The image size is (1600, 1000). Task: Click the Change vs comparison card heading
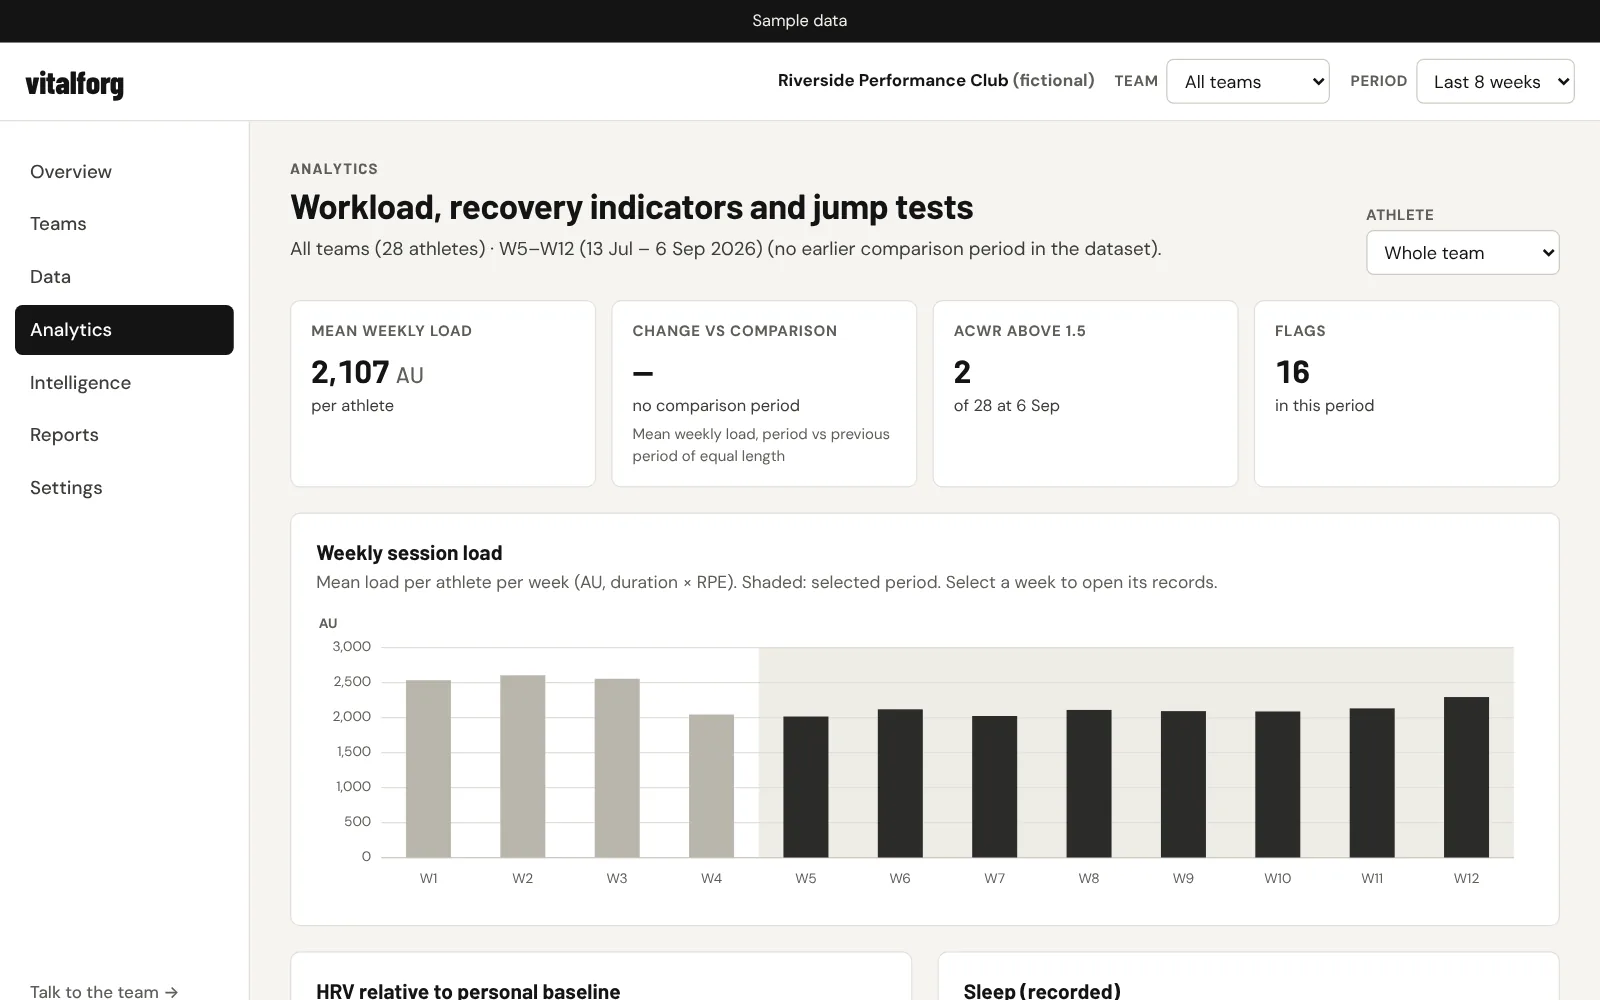(x=735, y=331)
